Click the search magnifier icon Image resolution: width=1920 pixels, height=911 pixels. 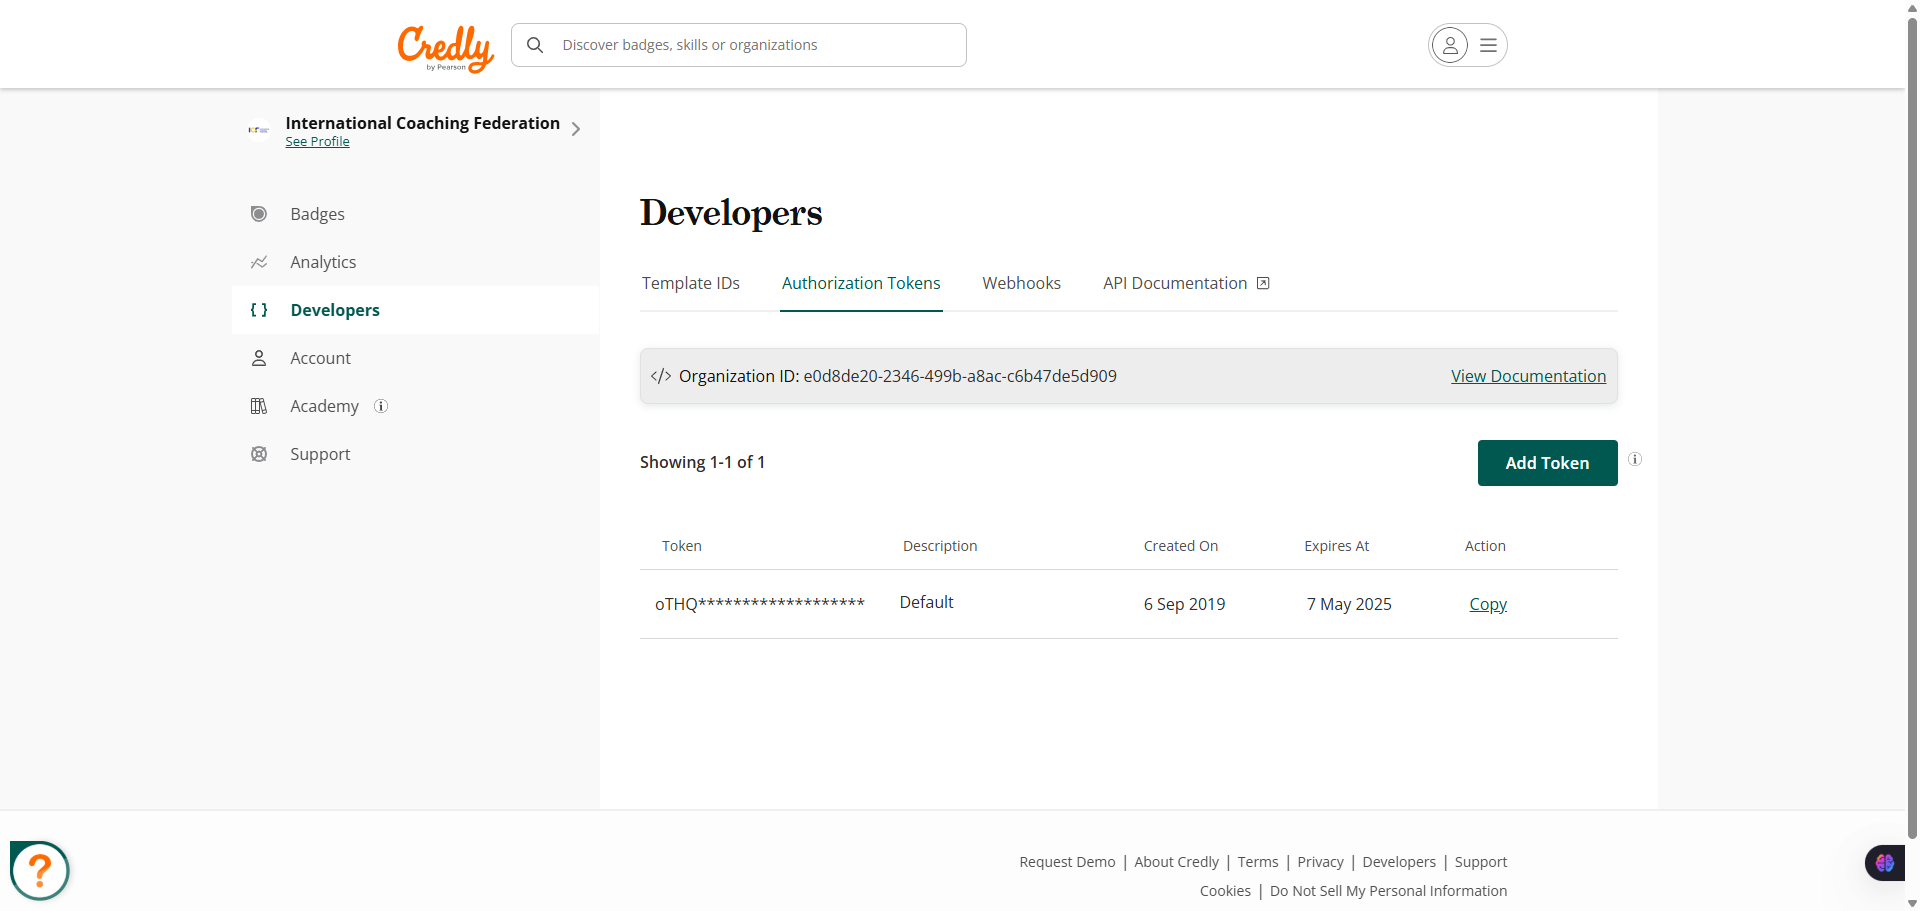(x=535, y=45)
